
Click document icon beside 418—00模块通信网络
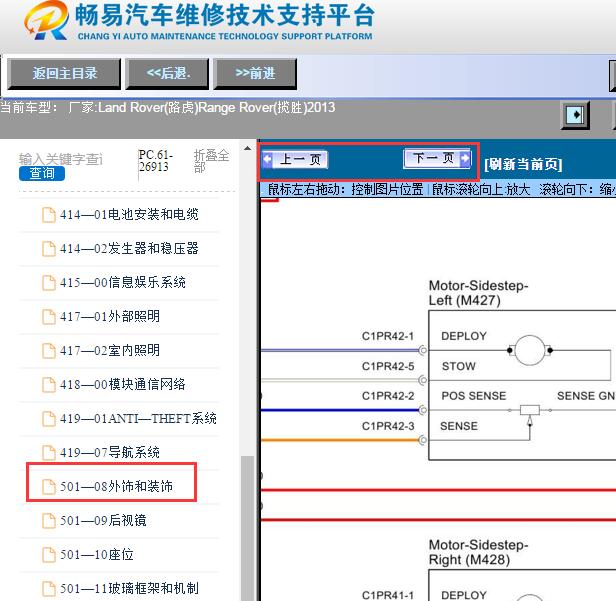(49, 385)
